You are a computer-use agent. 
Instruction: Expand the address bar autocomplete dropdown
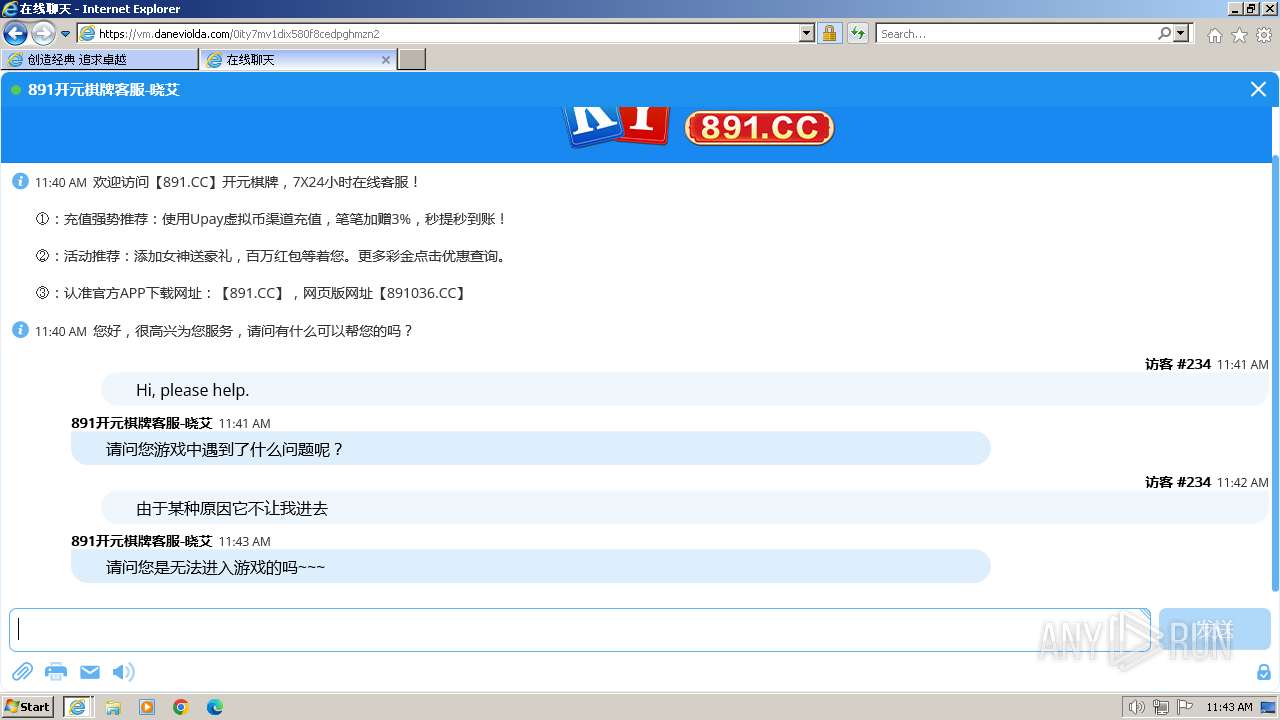point(807,34)
